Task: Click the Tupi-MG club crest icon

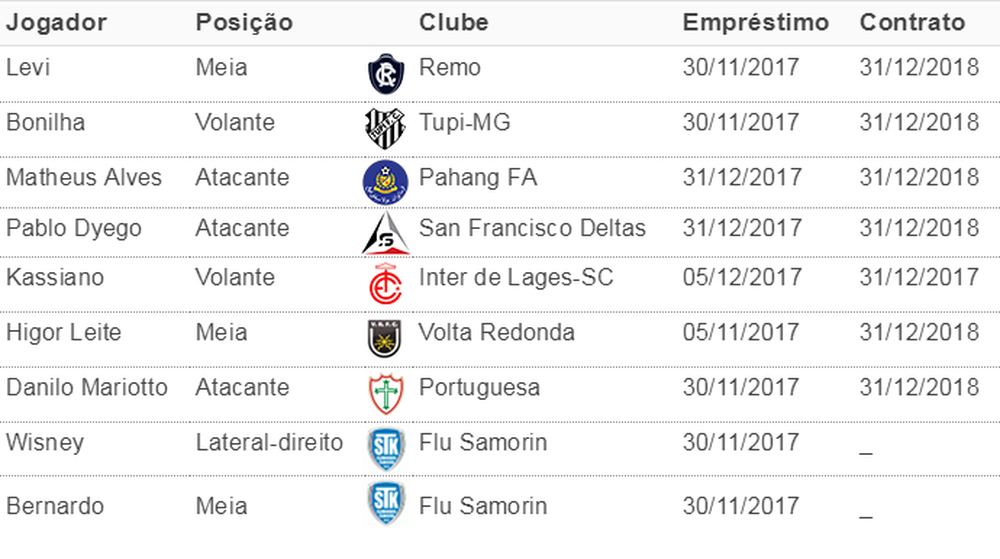Action: click(x=385, y=129)
